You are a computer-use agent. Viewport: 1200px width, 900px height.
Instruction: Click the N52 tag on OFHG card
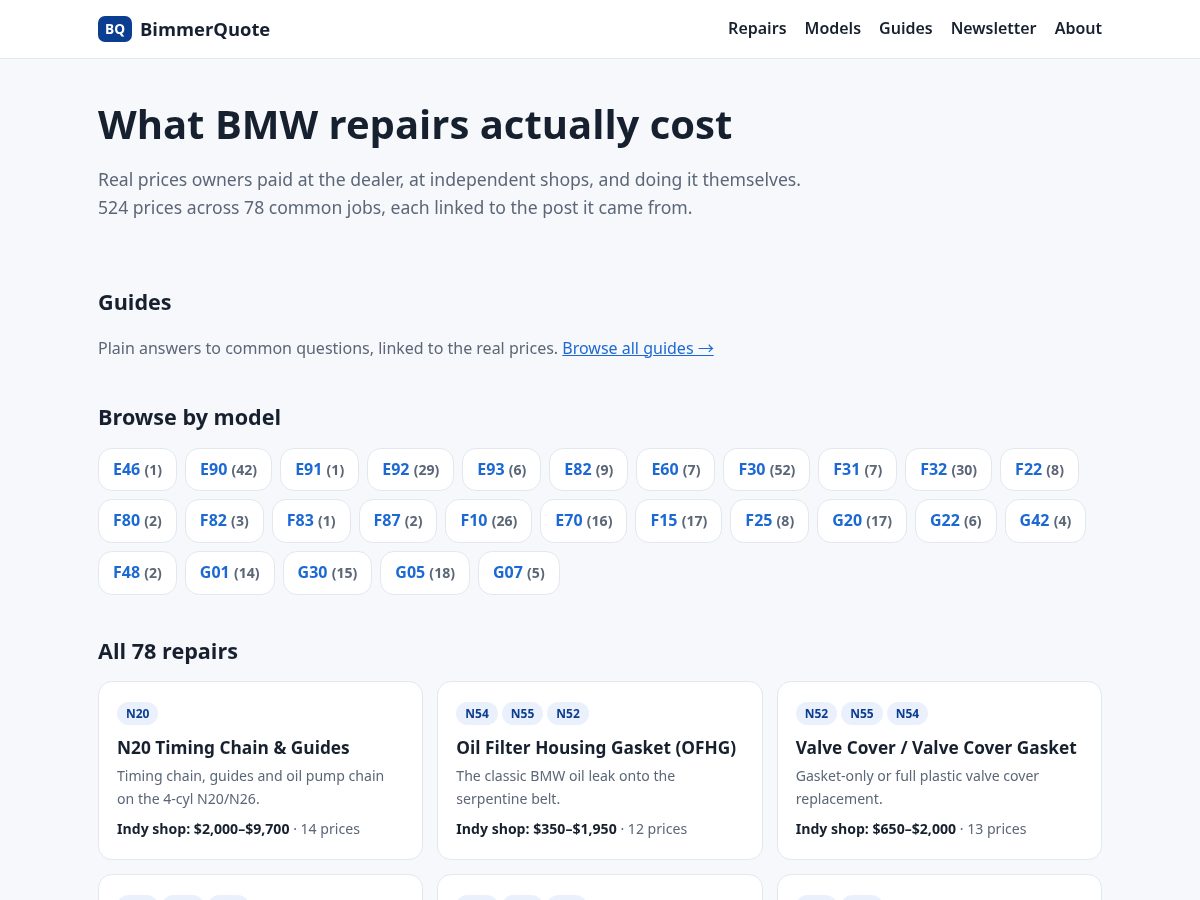[568, 713]
